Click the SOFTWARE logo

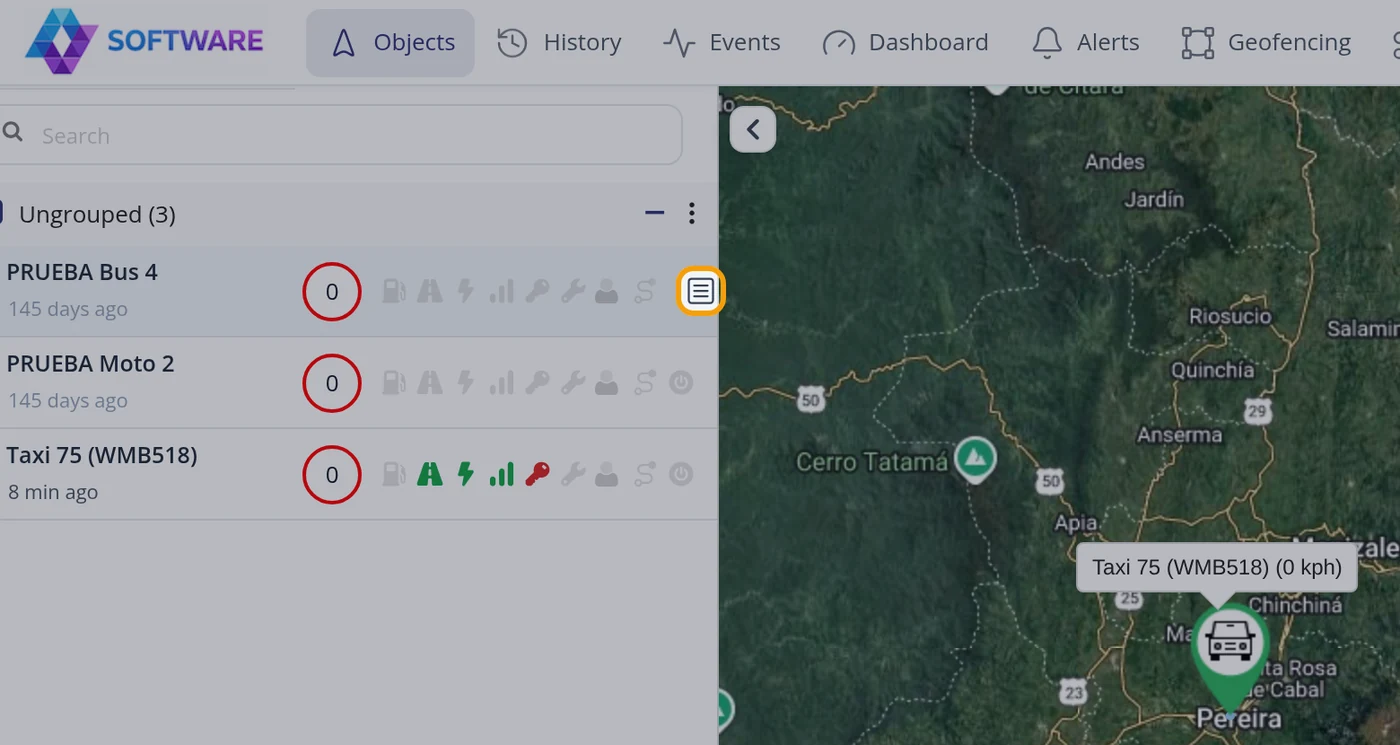pyautogui.click(x=145, y=41)
